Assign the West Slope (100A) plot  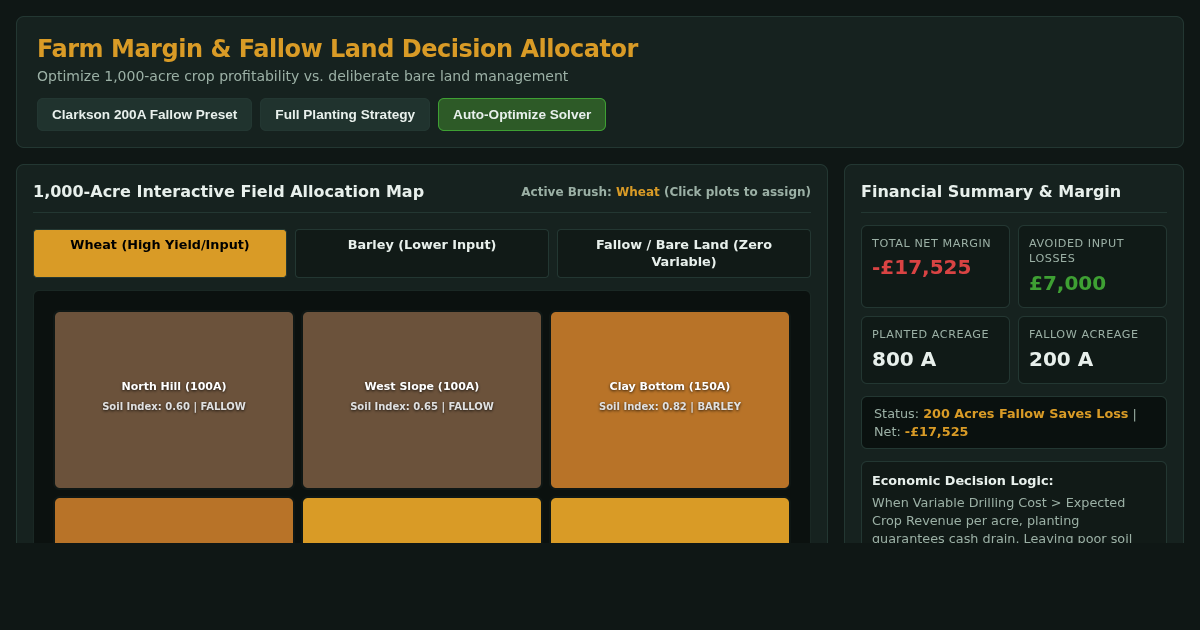[422, 400]
